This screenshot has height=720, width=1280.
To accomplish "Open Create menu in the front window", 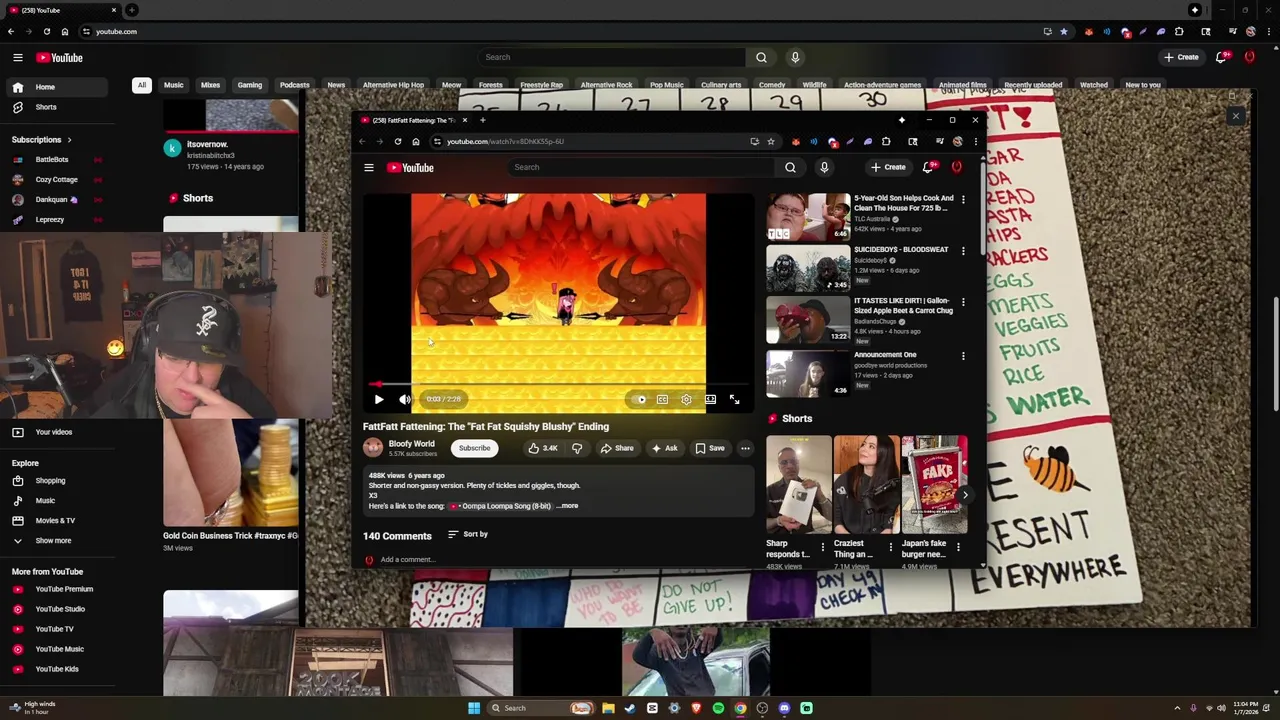I will [888, 167].
